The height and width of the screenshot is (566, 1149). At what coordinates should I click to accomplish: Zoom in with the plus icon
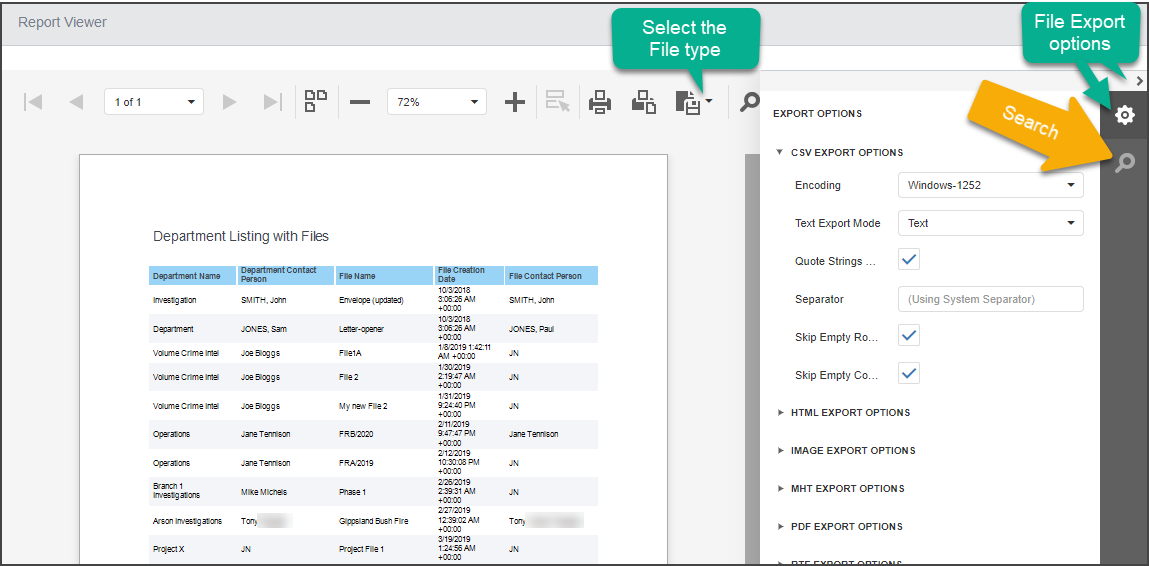coord(515,102)
